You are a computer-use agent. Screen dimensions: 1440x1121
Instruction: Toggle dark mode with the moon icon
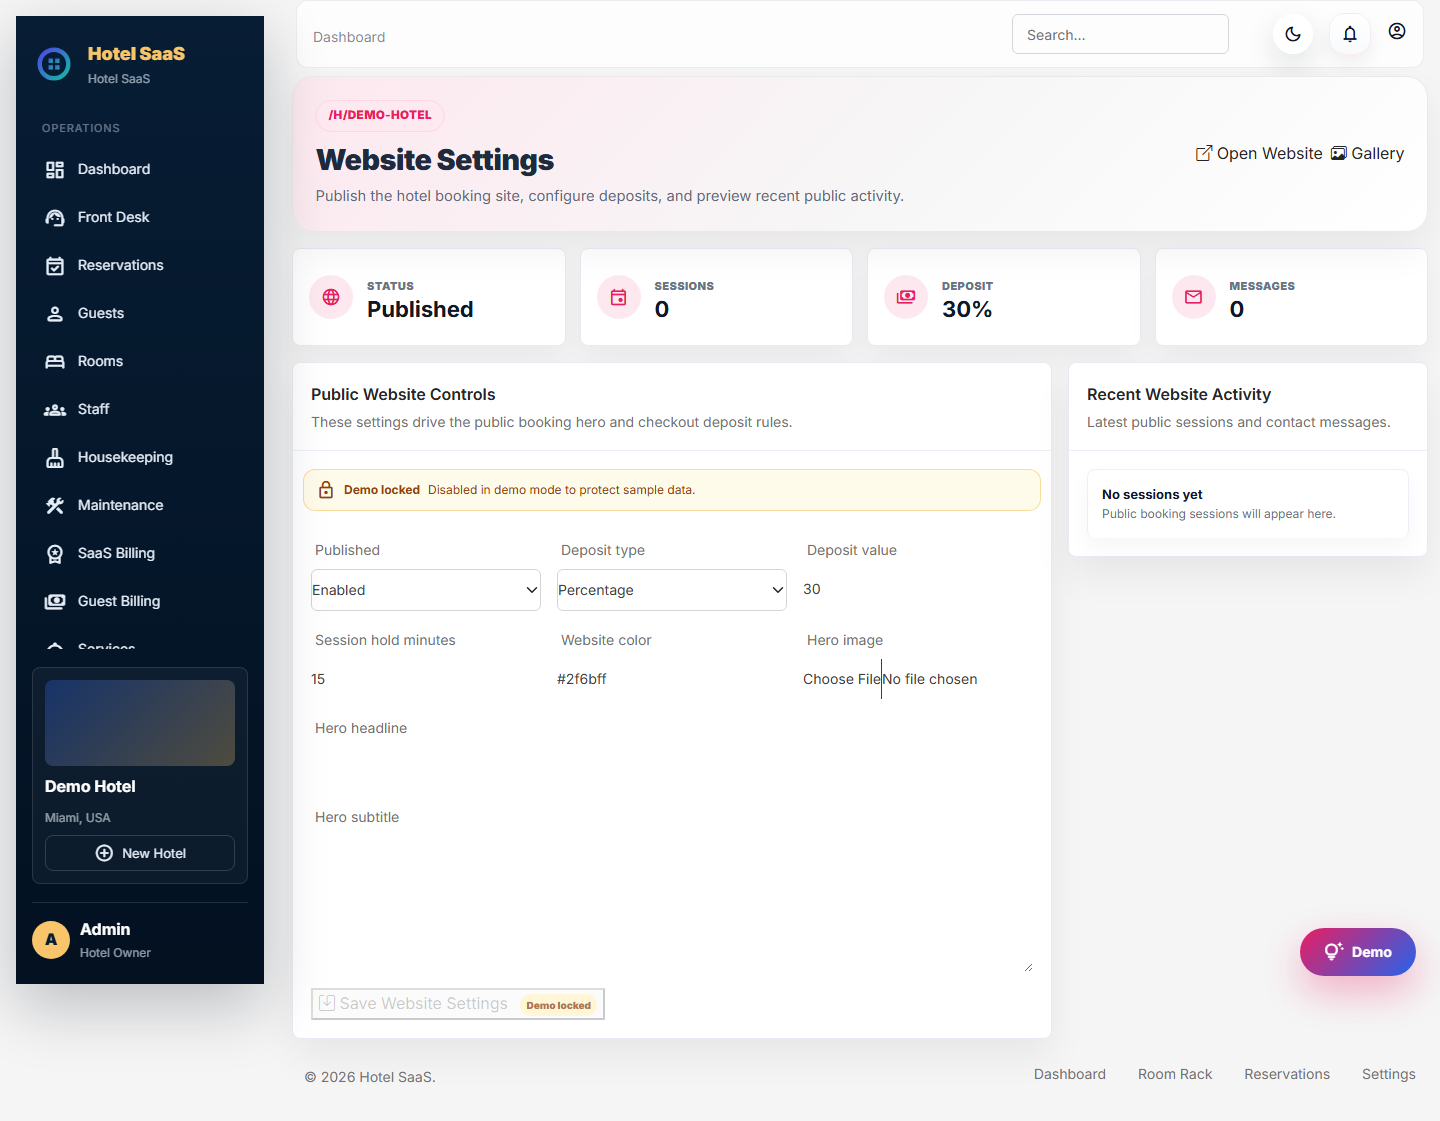click(1293, 34)
